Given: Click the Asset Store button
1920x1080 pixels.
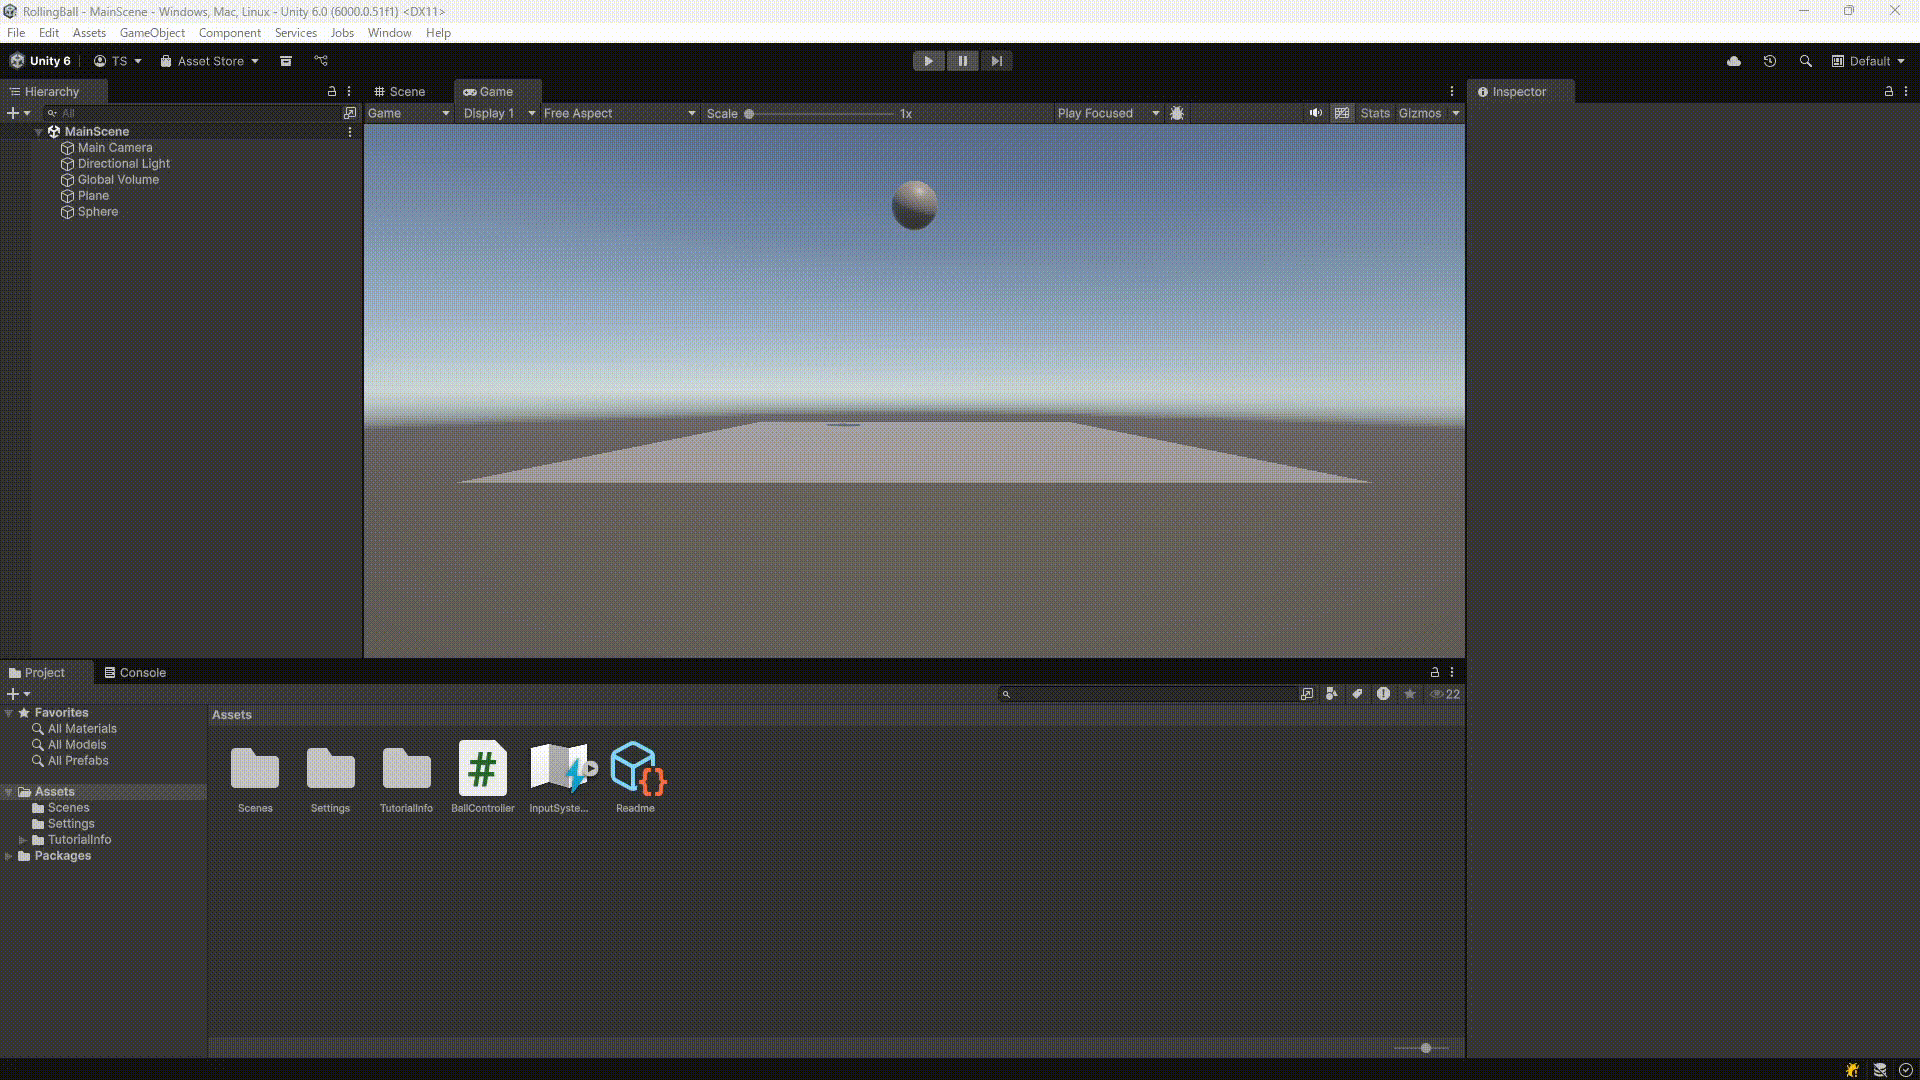Looking at the screenshot, I should (210, 61).
